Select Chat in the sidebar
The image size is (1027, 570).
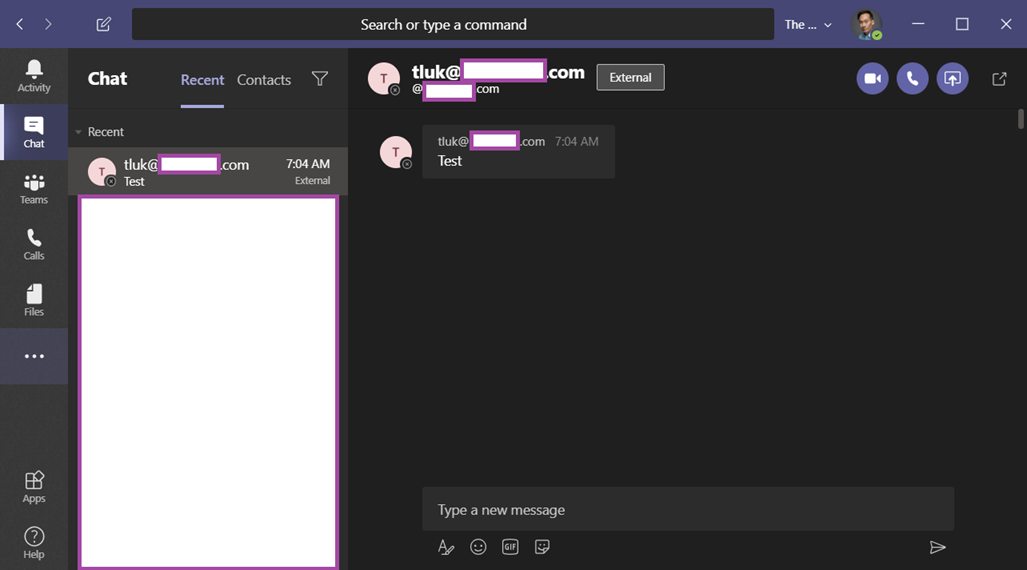(34, 132)
